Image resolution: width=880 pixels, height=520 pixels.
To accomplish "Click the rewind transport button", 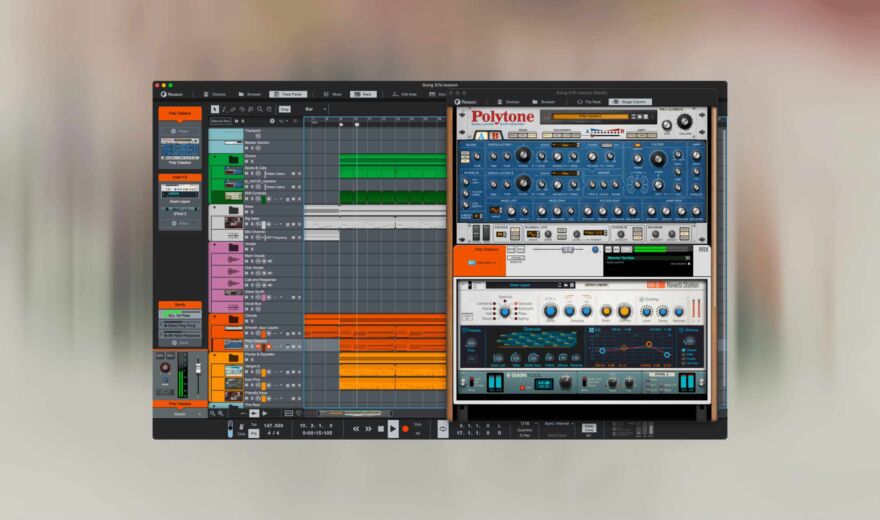I will pyautogui.click(x=356, y=429).
